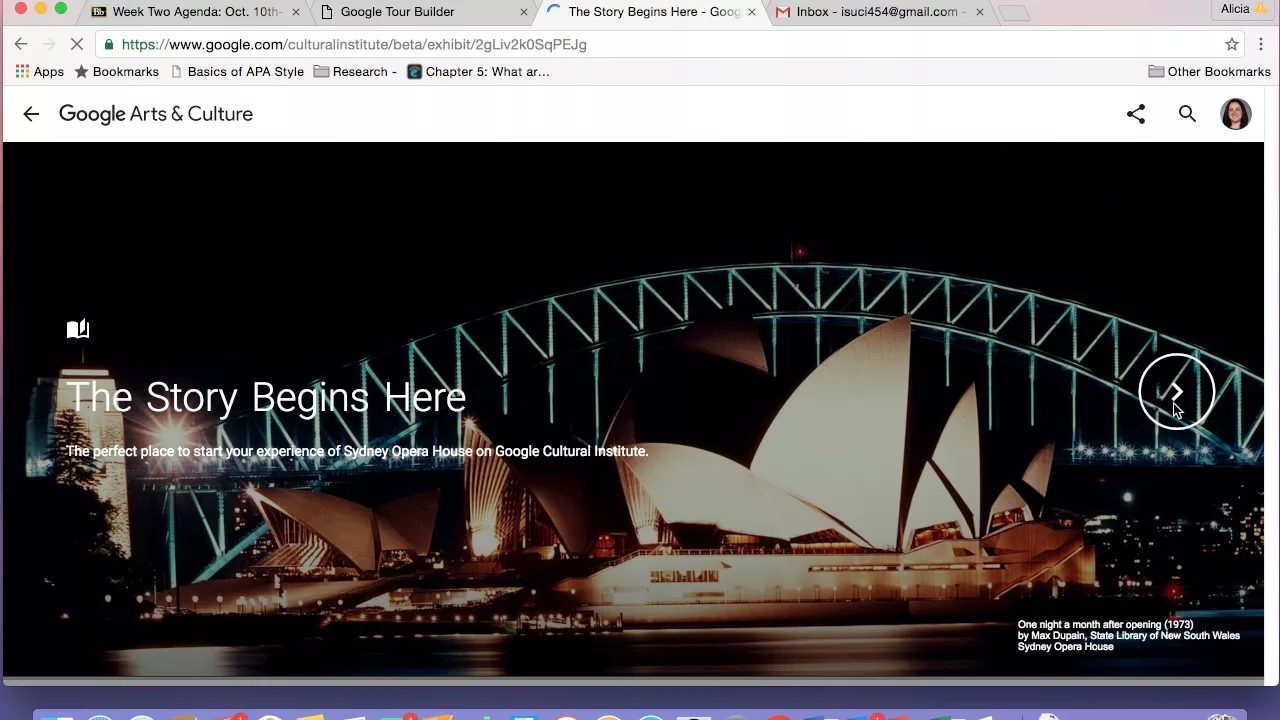Click the exhibit subtitle about Sydney Opera House
This screenshot has height=720, width=1280.
357,452
